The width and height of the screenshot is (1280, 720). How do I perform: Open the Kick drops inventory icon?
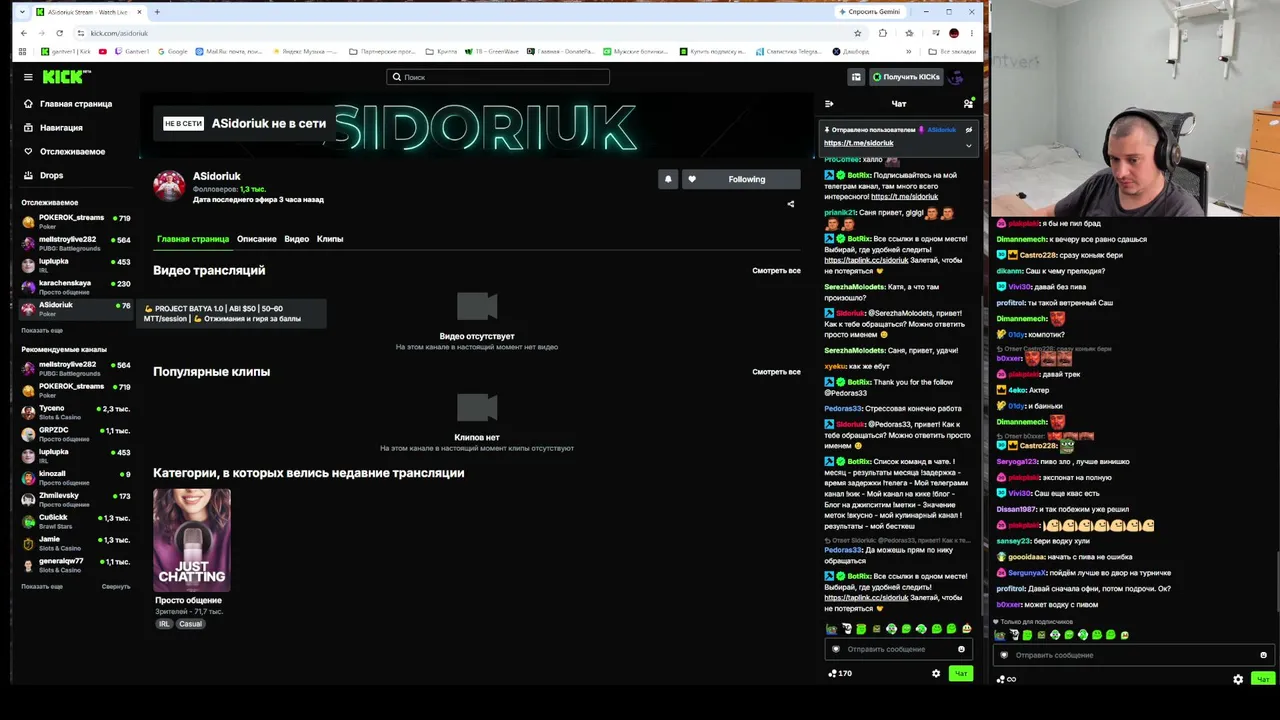point(856,77)
